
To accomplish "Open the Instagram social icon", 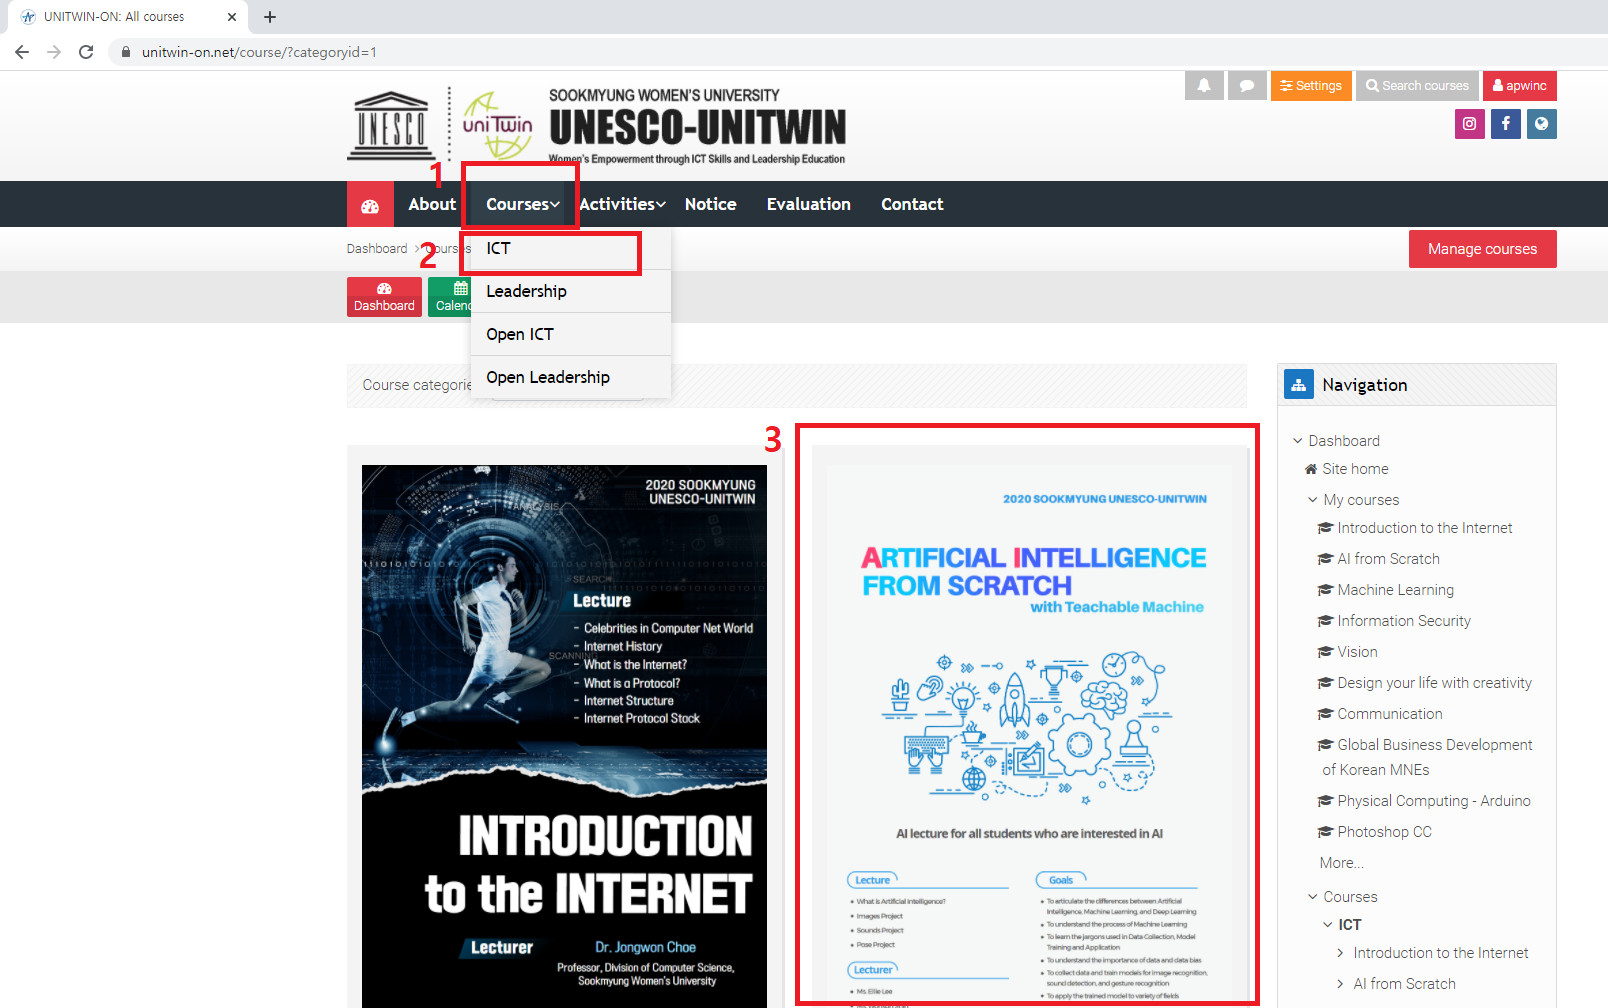I will 1469,124.
